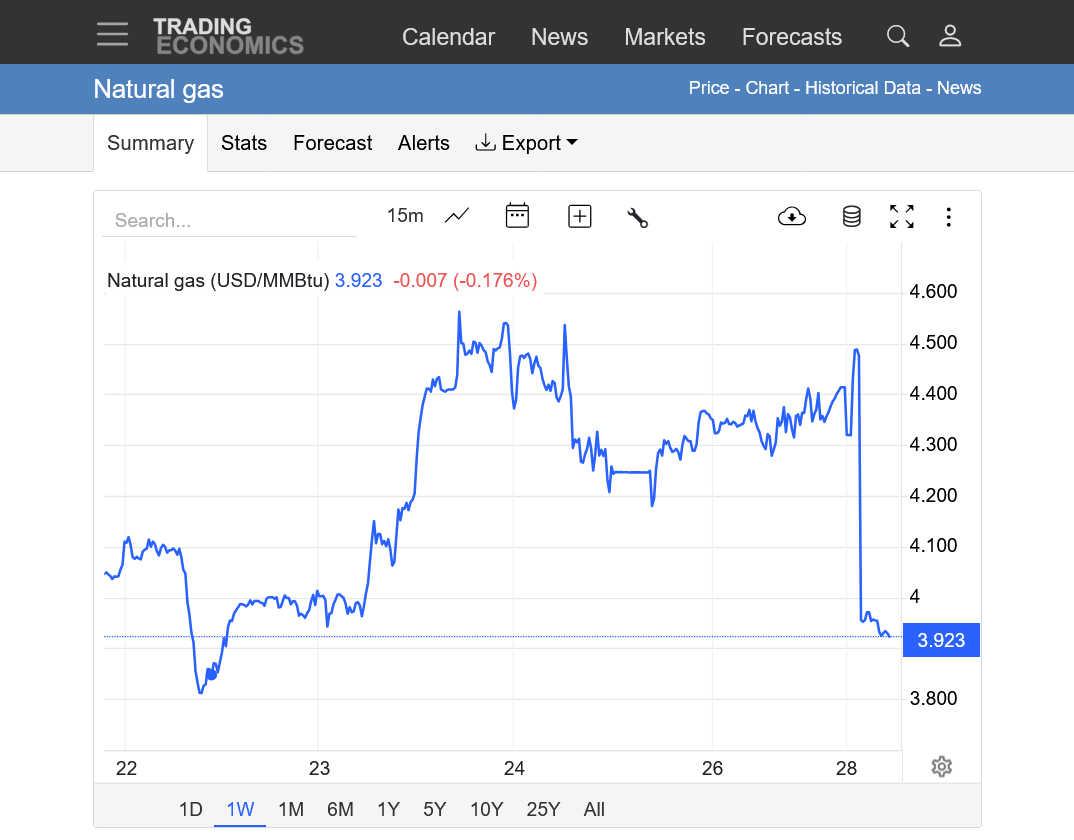The width and height of the screenshot is (1074, 840).
Task: Open chart tools wrench icon
Action: tap(638, 217)
